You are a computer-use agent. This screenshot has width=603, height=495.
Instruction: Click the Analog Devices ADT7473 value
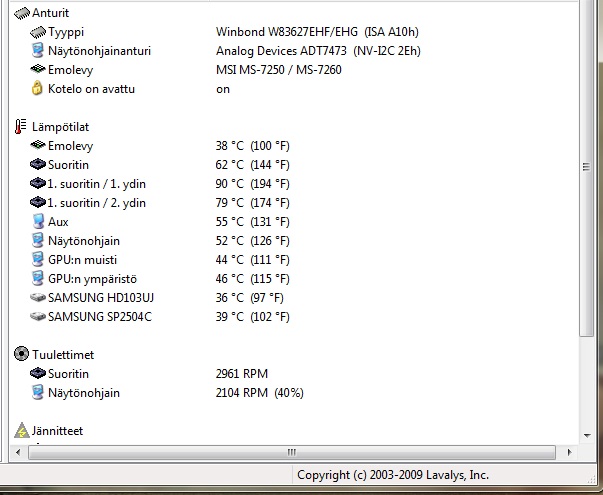pos(318,51)
